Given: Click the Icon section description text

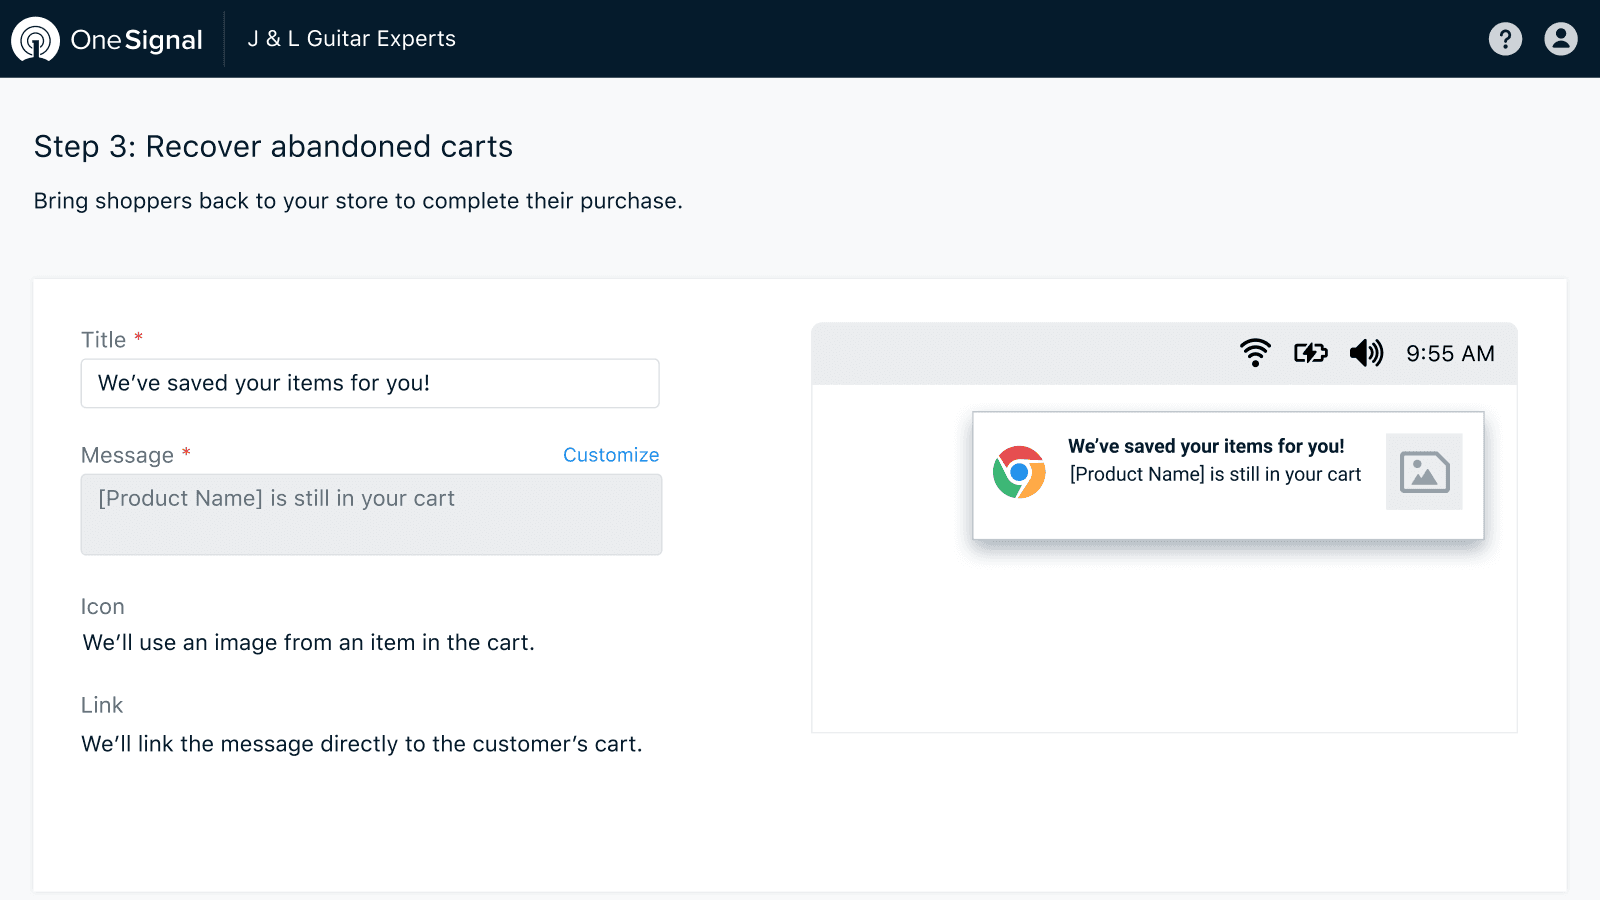Looking at the screenshot, I should (x=309, y=643).
